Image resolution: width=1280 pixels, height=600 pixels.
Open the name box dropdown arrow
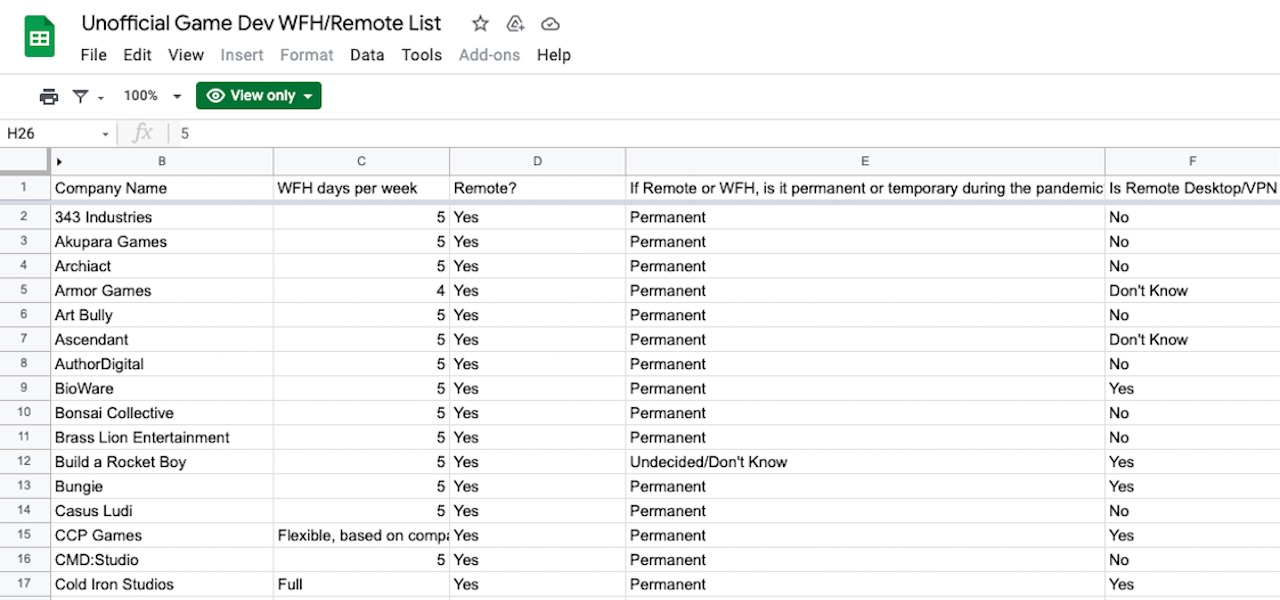[105, 134]
